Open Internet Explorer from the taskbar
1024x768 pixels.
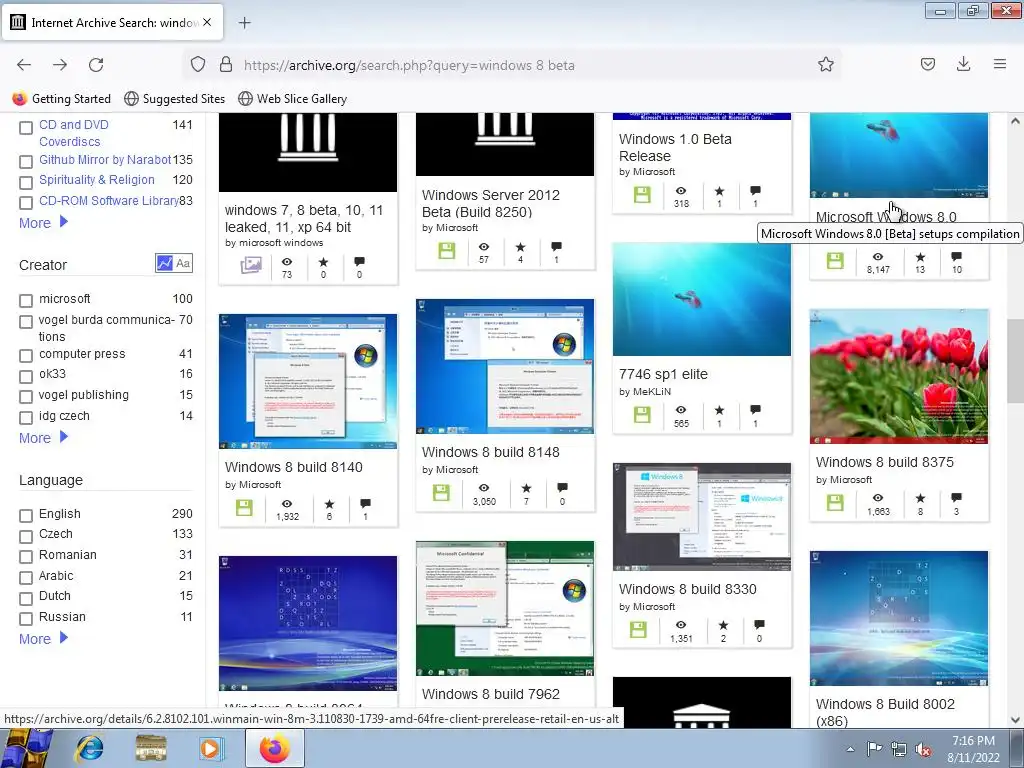click(90, 748)
